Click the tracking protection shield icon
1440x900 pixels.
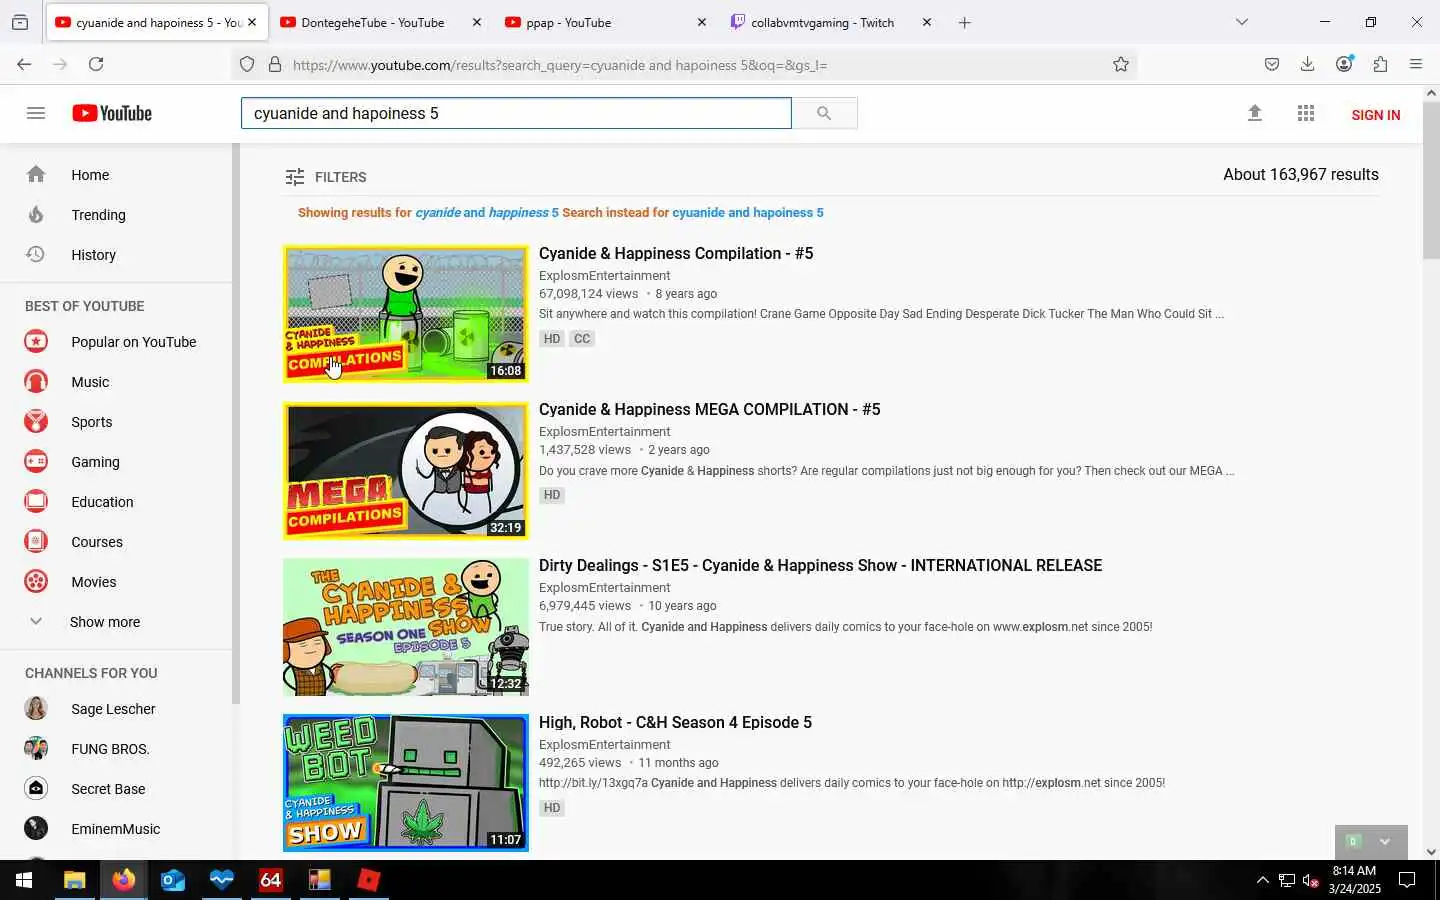coord(247,64)
